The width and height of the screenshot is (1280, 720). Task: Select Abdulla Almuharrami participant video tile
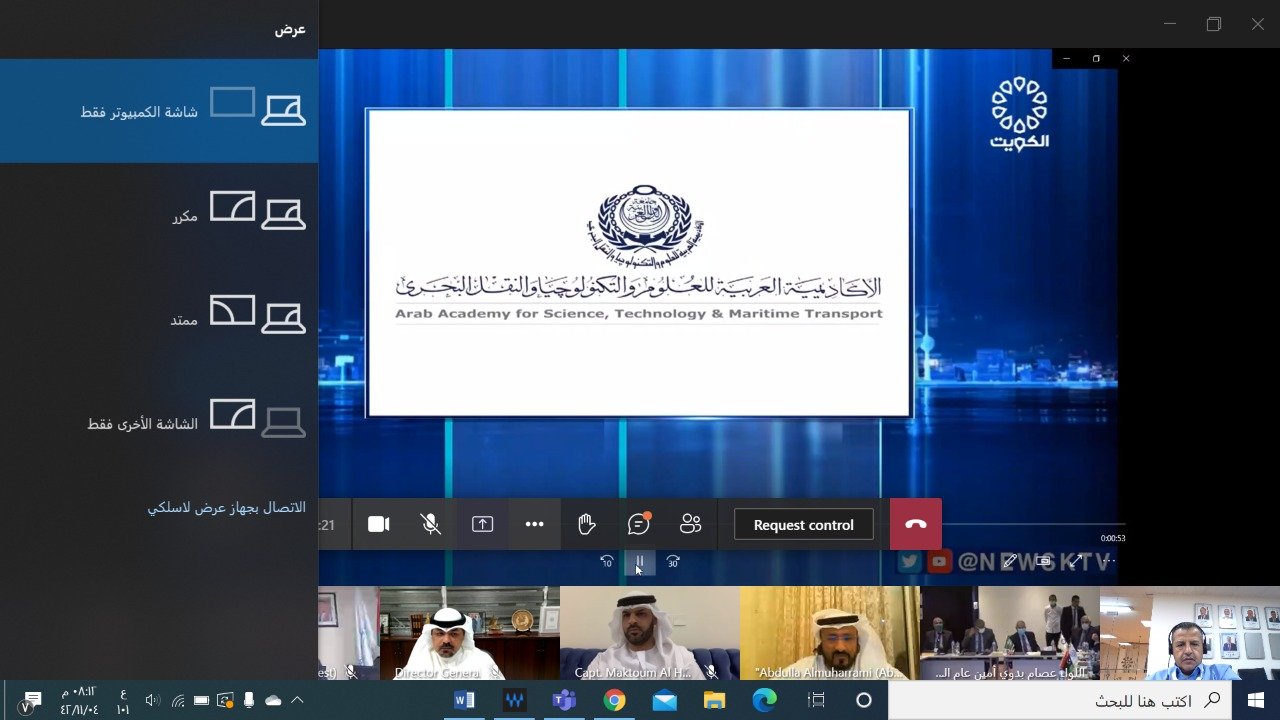[830, 634]
